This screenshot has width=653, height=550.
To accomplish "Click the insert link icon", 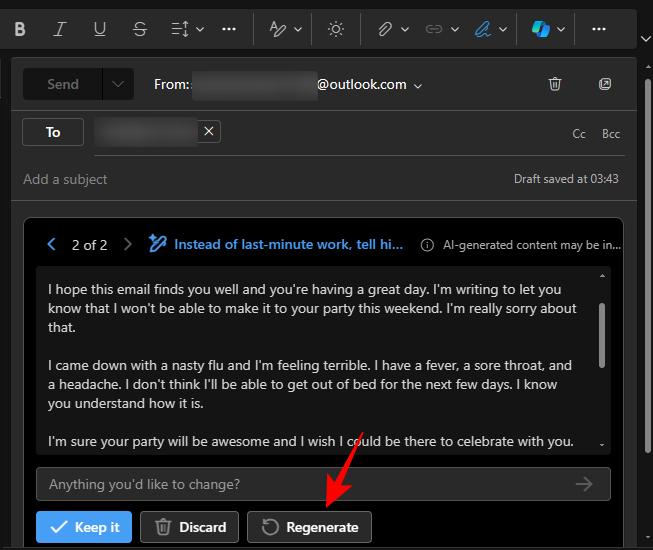I will (x=434, y=29).
